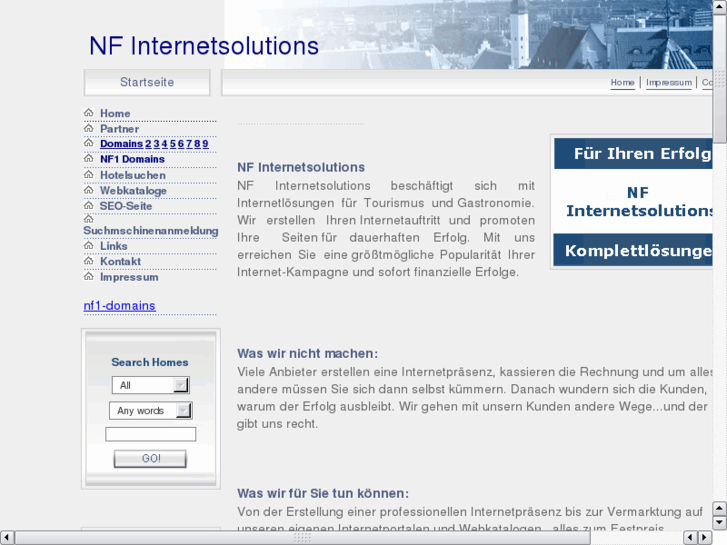Open Domains page 3 link

click(156, 144)
